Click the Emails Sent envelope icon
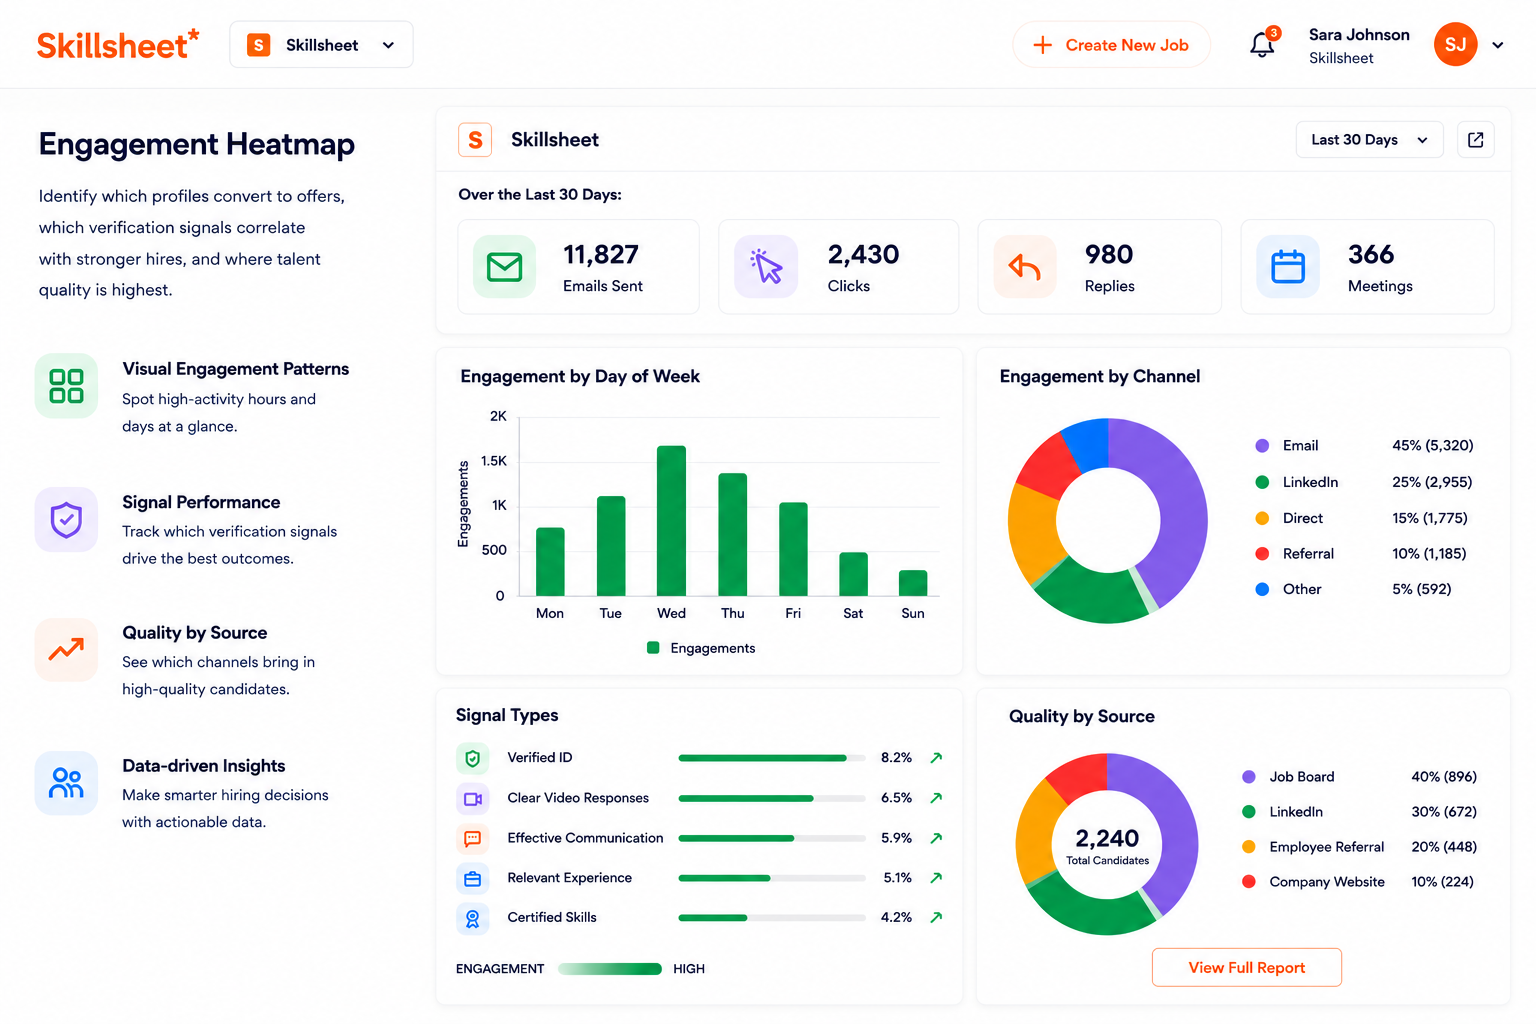1536x1024 pixels. click(505, 267)
